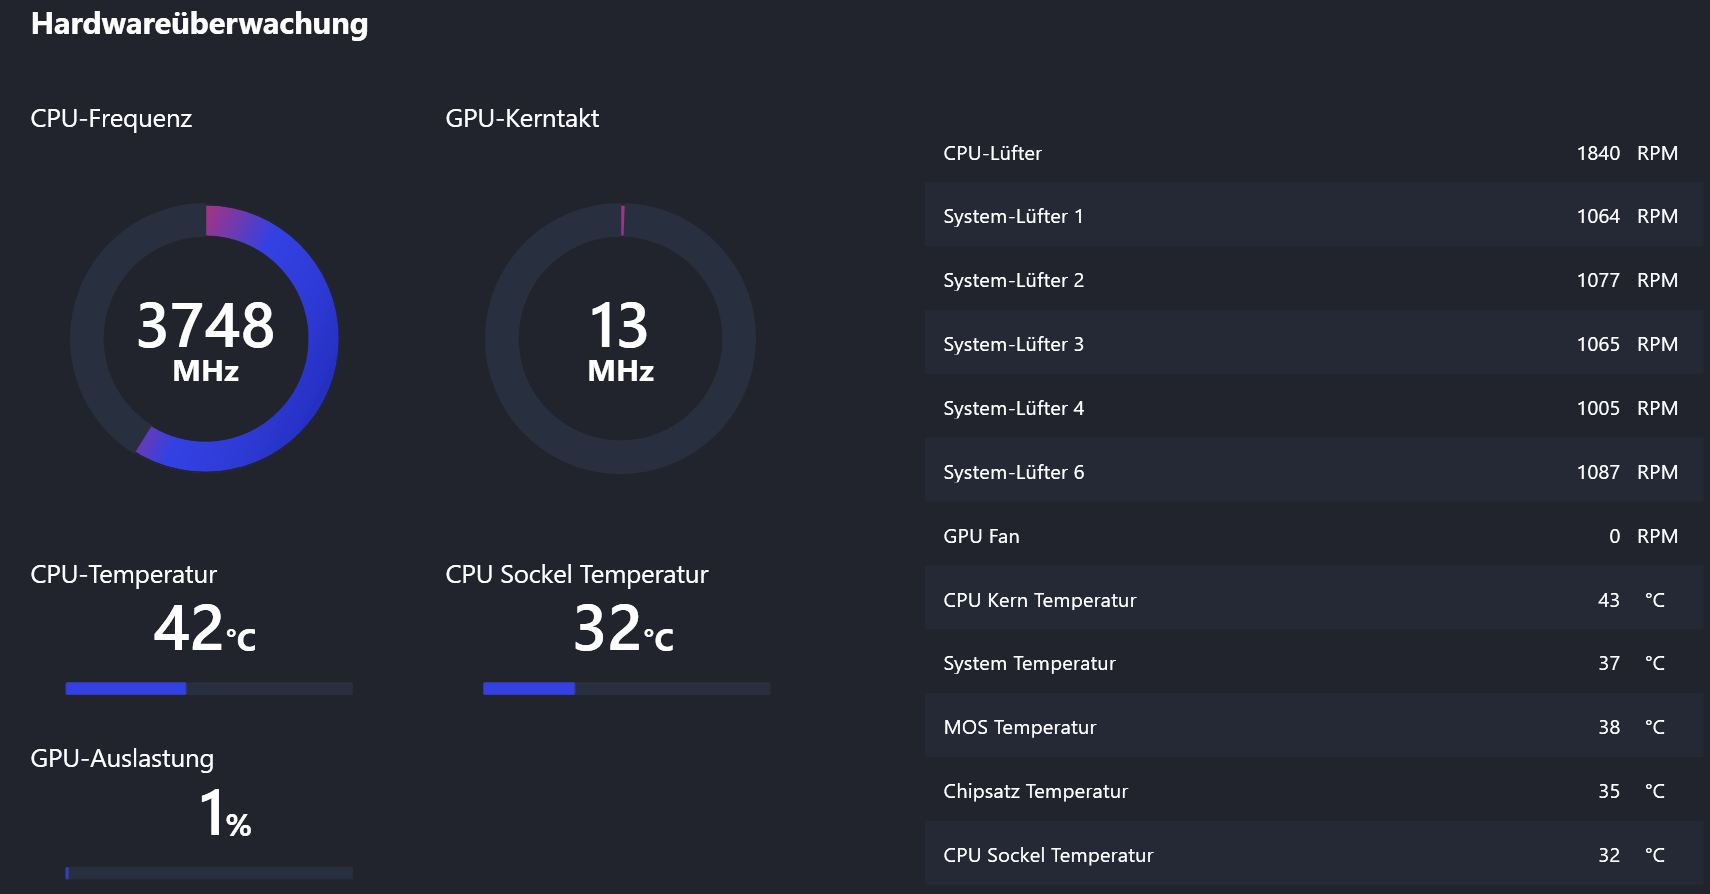Click the 42°C CPU temperature value
The height and width of the screenshot is (894, 1710).
(205, 628)
